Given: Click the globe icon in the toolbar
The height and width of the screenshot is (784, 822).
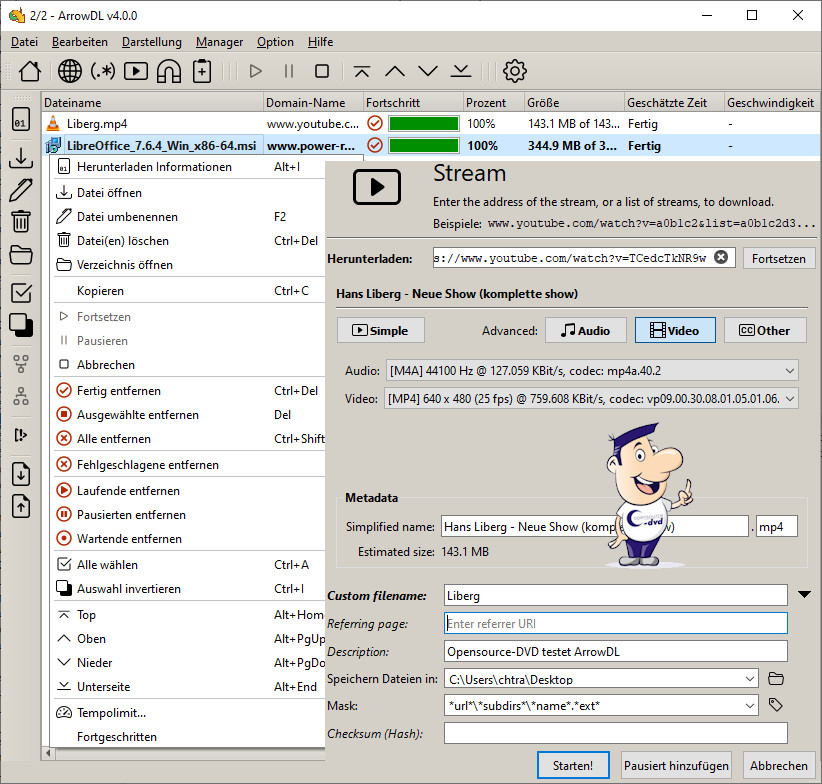Looking at the screenshot, I should point(70,71).
